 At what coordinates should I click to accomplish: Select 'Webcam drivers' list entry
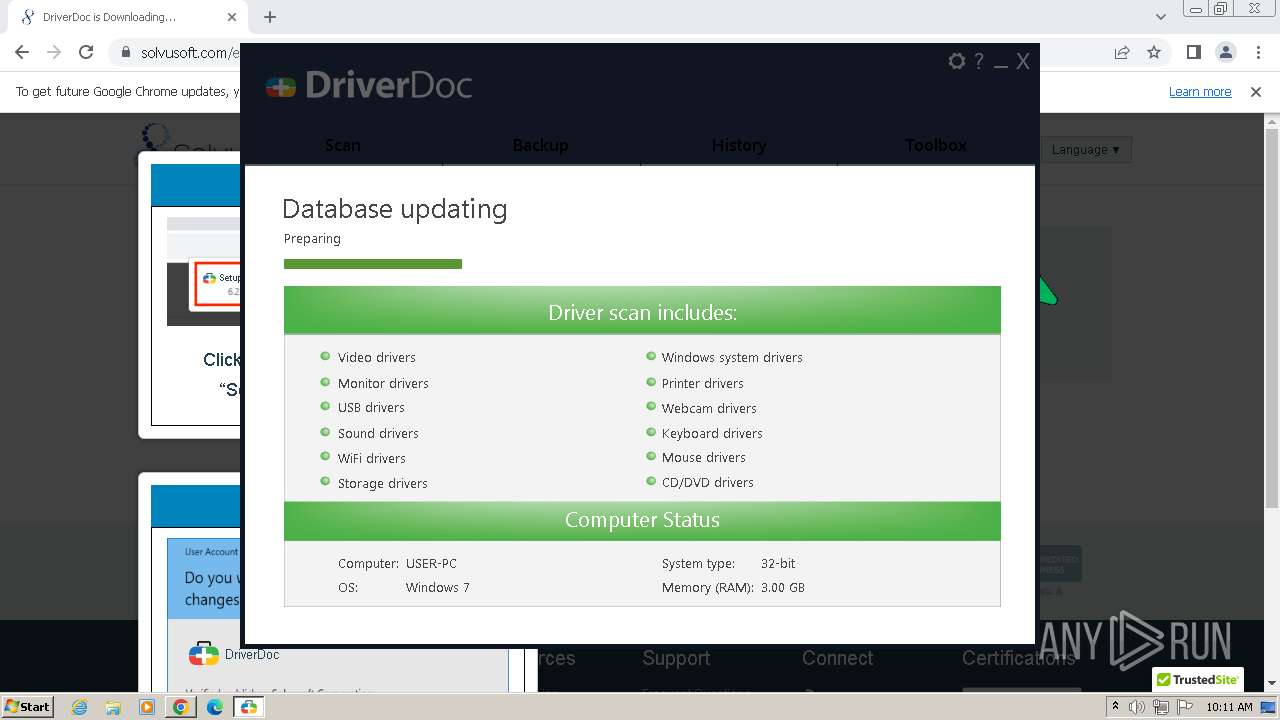coord(709,408)
